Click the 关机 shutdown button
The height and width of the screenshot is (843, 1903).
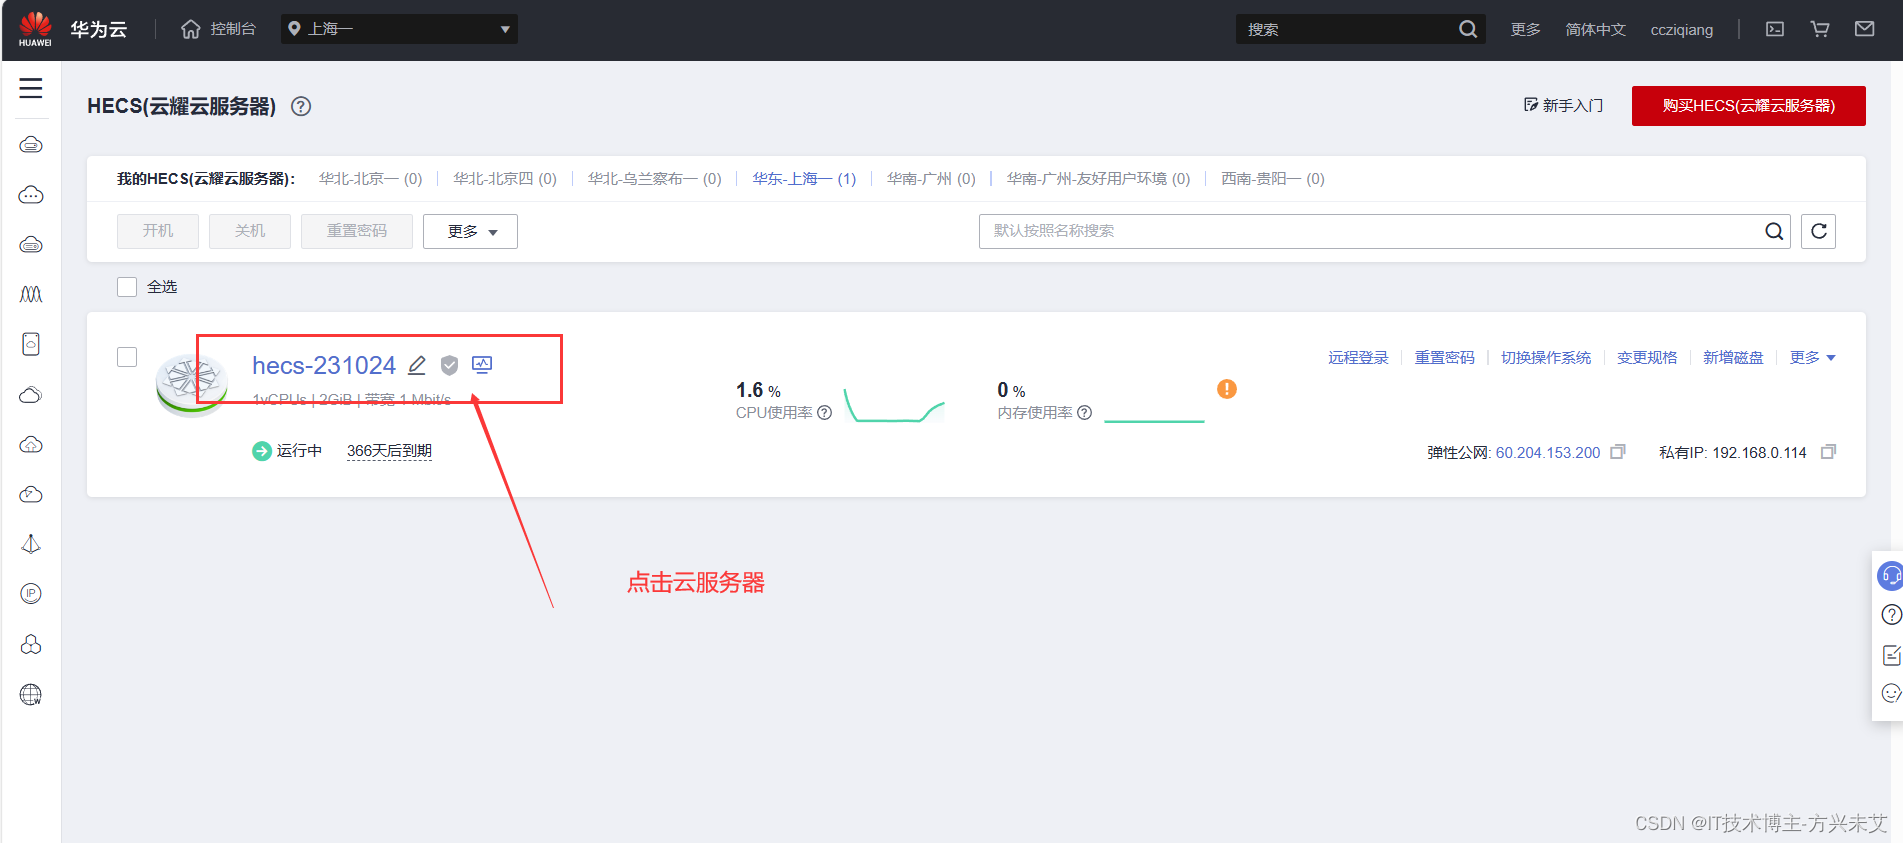point(250,231)
